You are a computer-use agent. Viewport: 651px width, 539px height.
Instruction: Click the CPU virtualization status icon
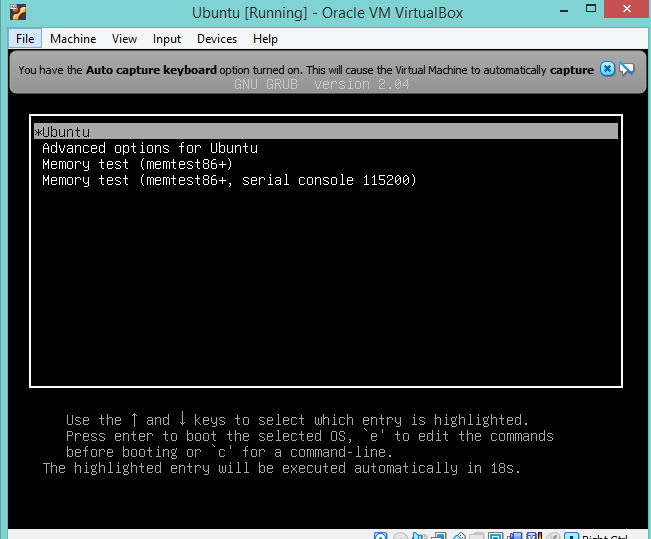pos(534,536)
